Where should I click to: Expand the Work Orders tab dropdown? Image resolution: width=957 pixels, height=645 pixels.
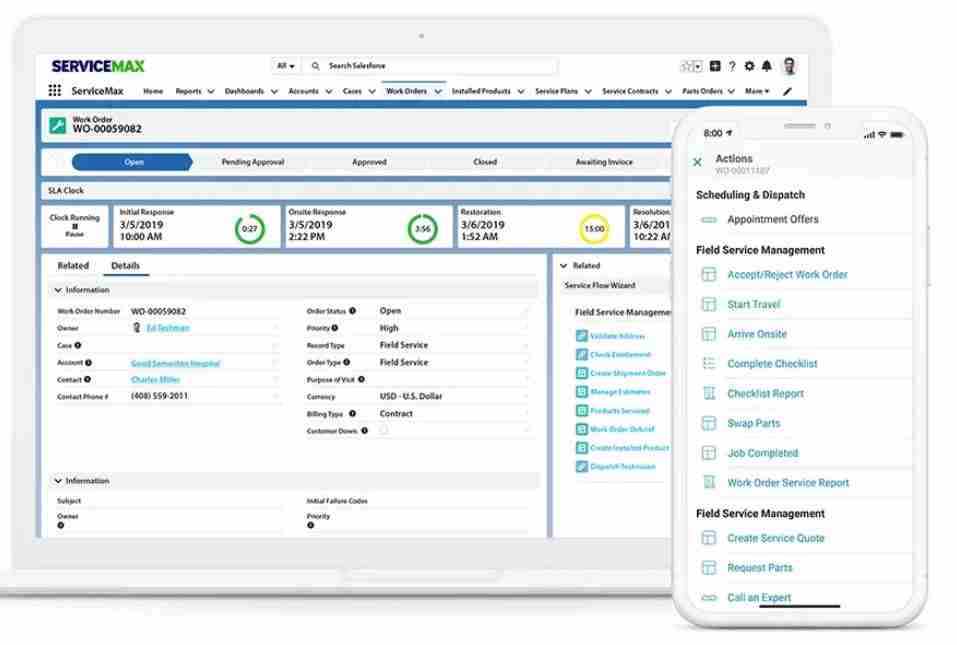[x=437, y=92]
